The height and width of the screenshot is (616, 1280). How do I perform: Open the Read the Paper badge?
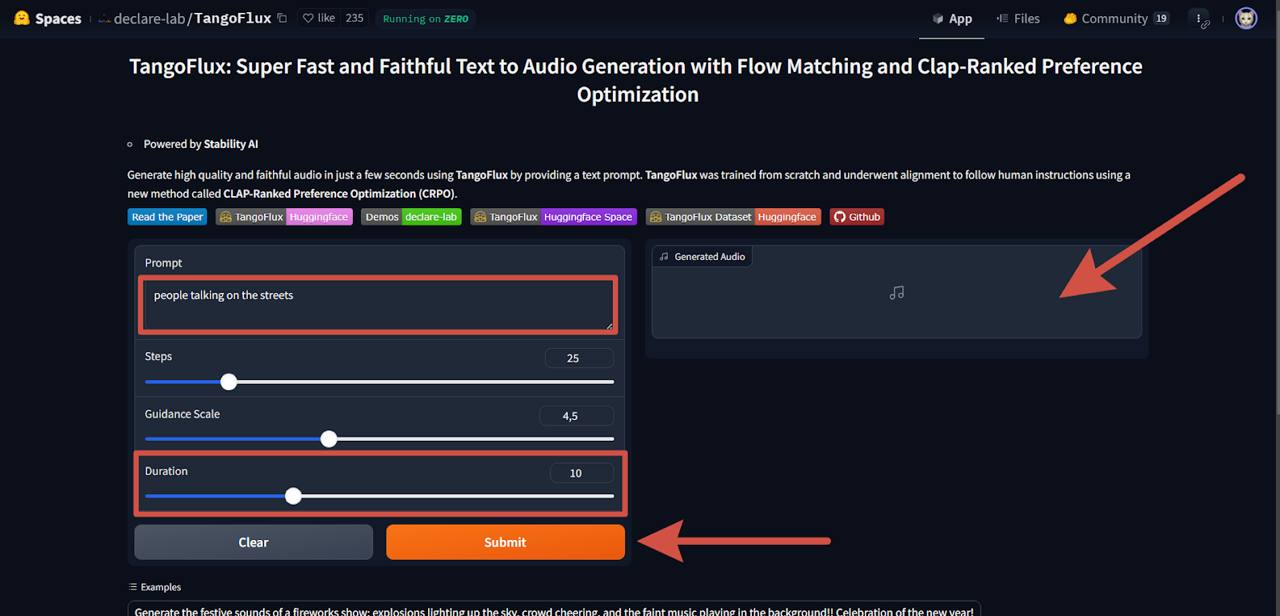(167, 217)
